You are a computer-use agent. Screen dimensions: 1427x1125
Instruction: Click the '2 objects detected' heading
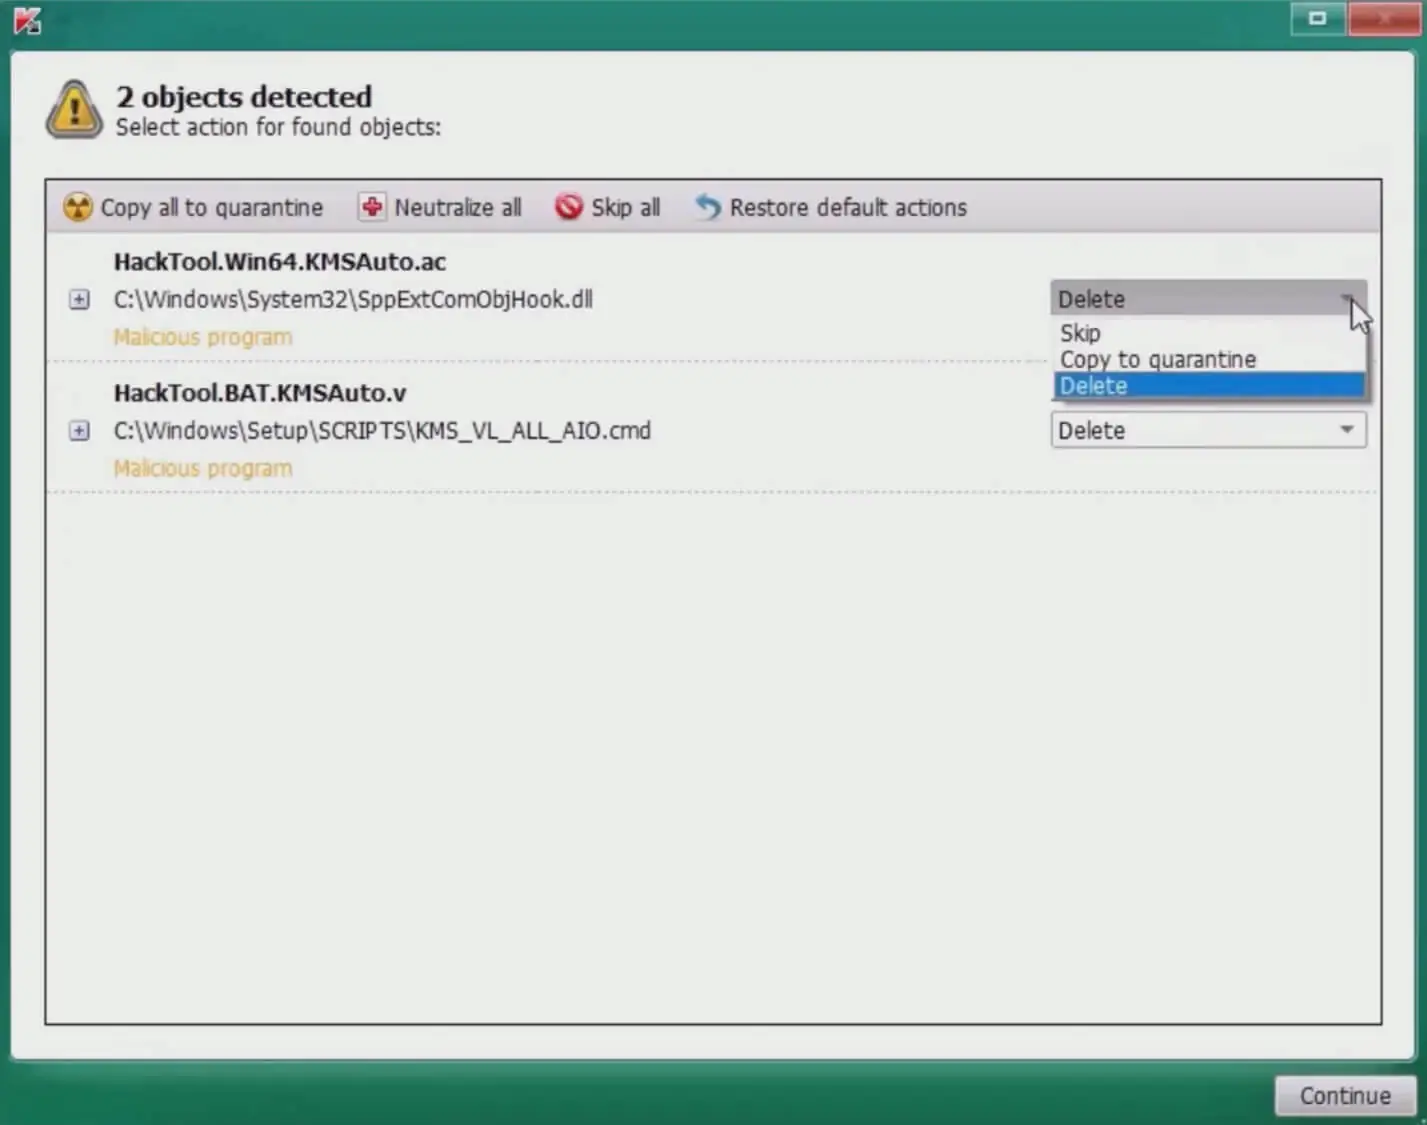tap(244, 97)
